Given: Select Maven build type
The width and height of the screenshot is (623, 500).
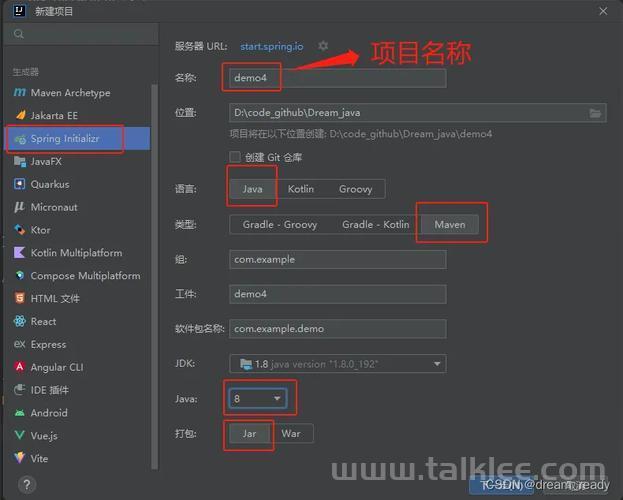Looking at the screenshot, I should [x=450, y=225].
